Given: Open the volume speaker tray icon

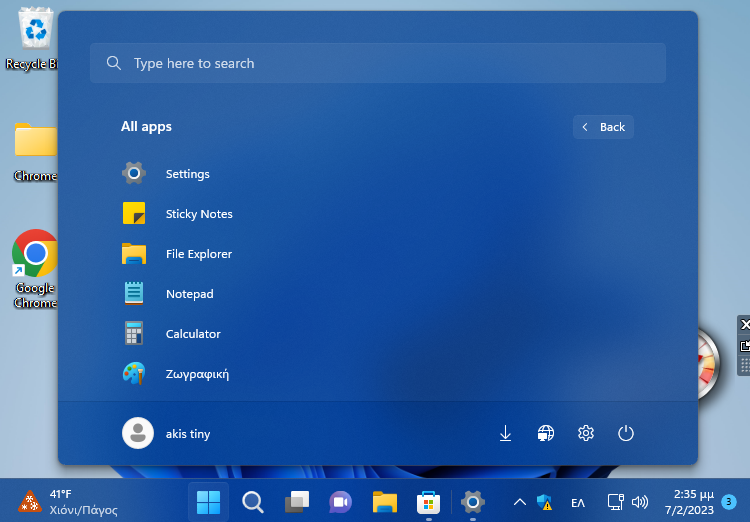Looking at the screenshot, I should pos(640,502).
